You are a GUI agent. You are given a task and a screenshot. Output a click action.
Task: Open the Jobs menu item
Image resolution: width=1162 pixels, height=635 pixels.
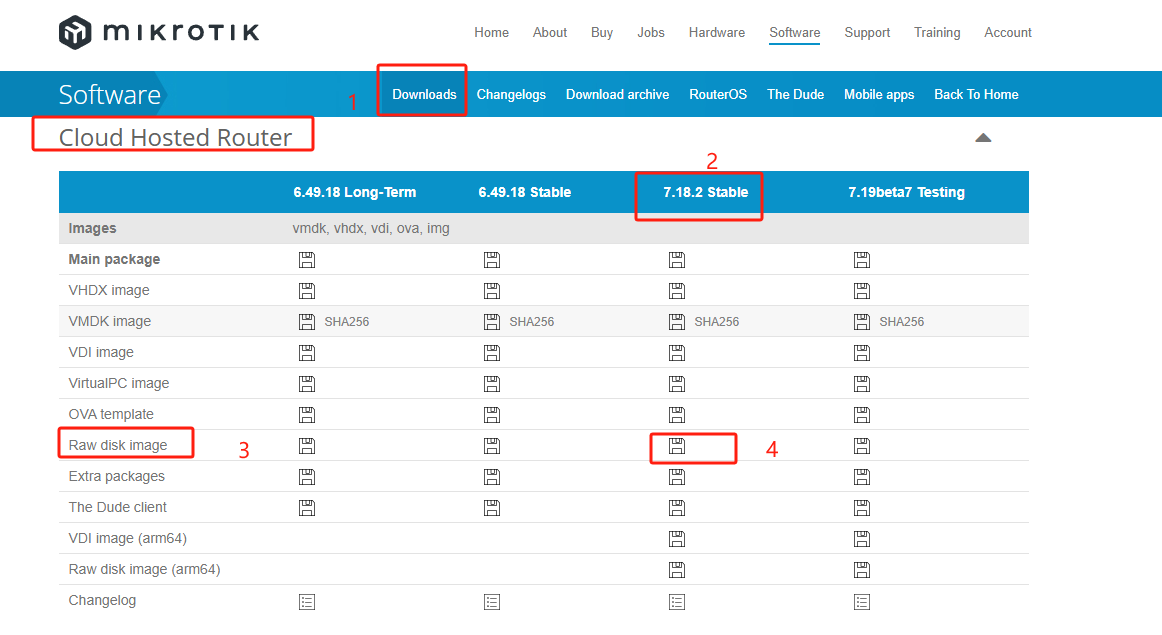tap(651, 33)
